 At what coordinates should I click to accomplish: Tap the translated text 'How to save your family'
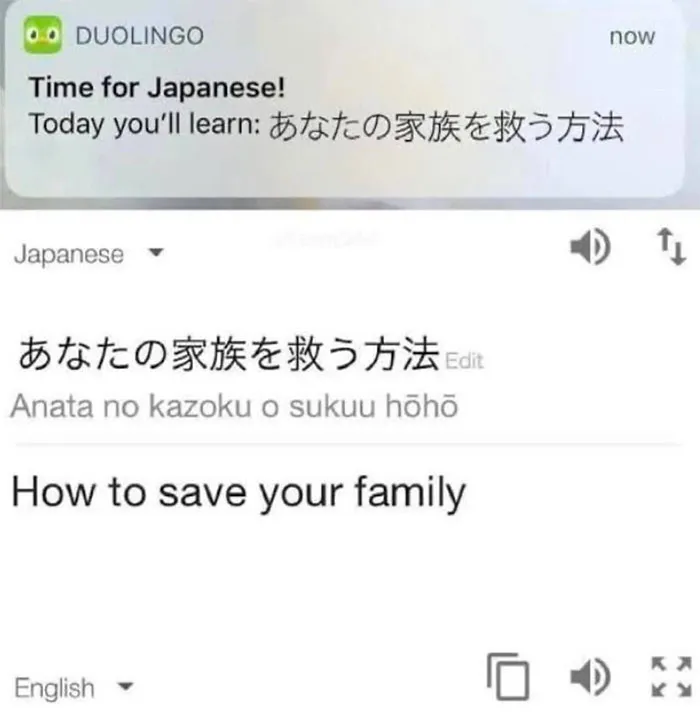point(239,493)
